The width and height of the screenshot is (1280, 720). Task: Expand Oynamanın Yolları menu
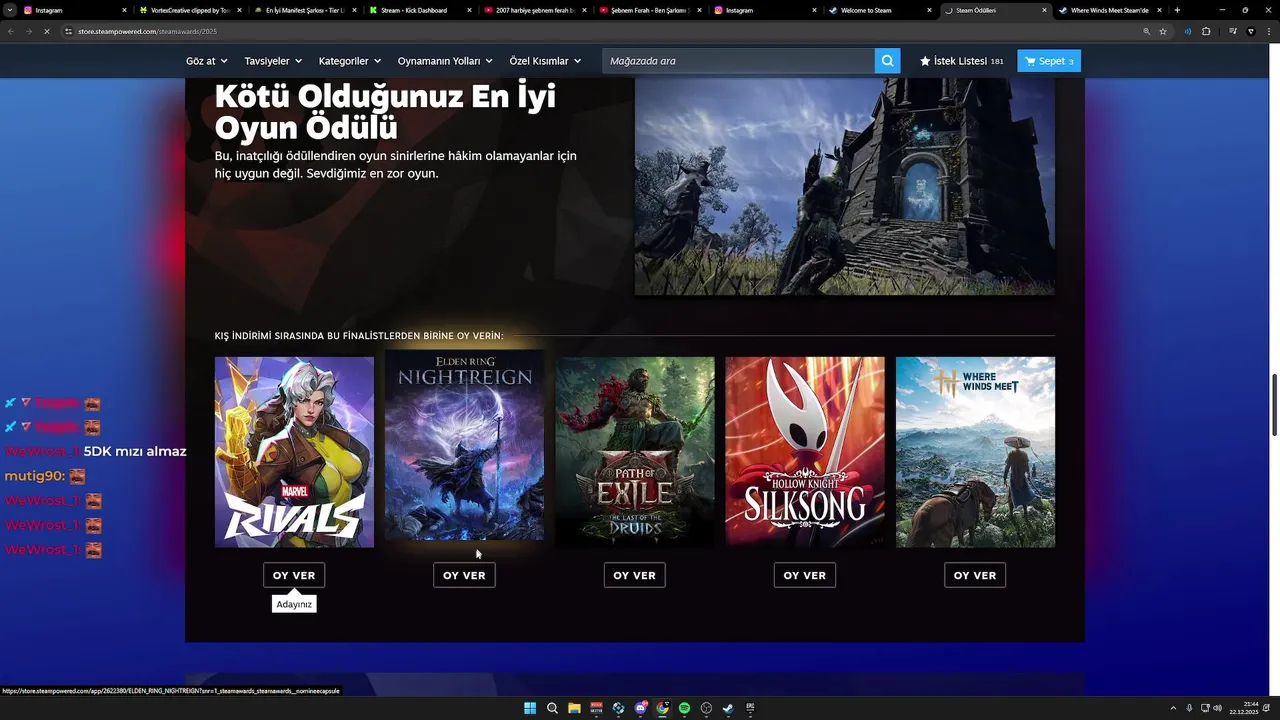445,61
